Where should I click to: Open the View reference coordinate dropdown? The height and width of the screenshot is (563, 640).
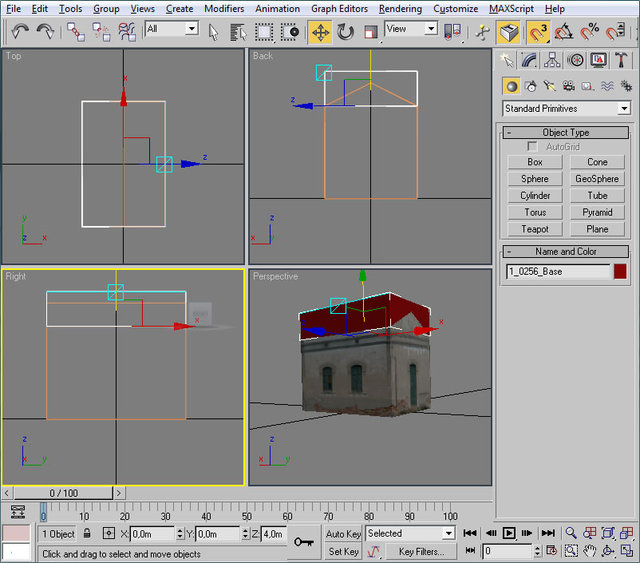pyautogui.click(x=411, y=29)
